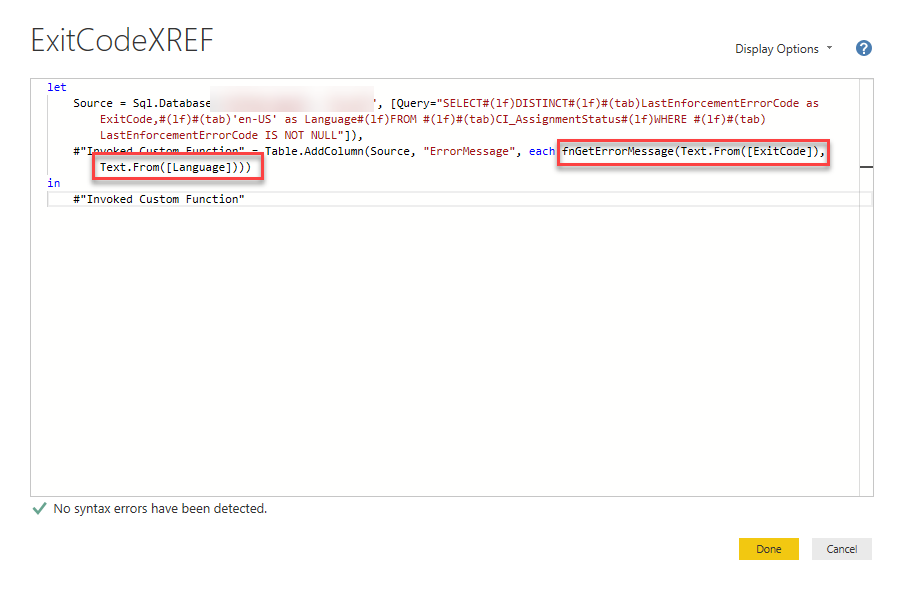Click the Table.AddColumn function call
The height and width of the screenshot is (590, 902).
coord(315,151)
